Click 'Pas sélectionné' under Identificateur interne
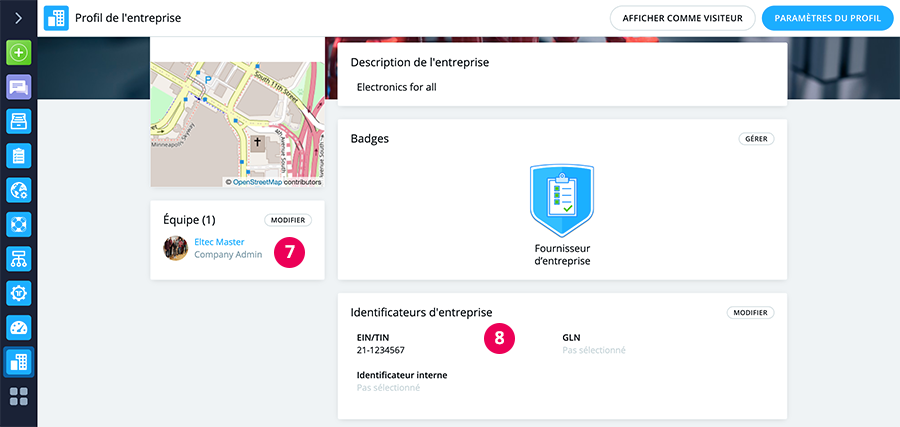This screenshot has height=427, width=900. pyautogui.click(x=389, y=388)
